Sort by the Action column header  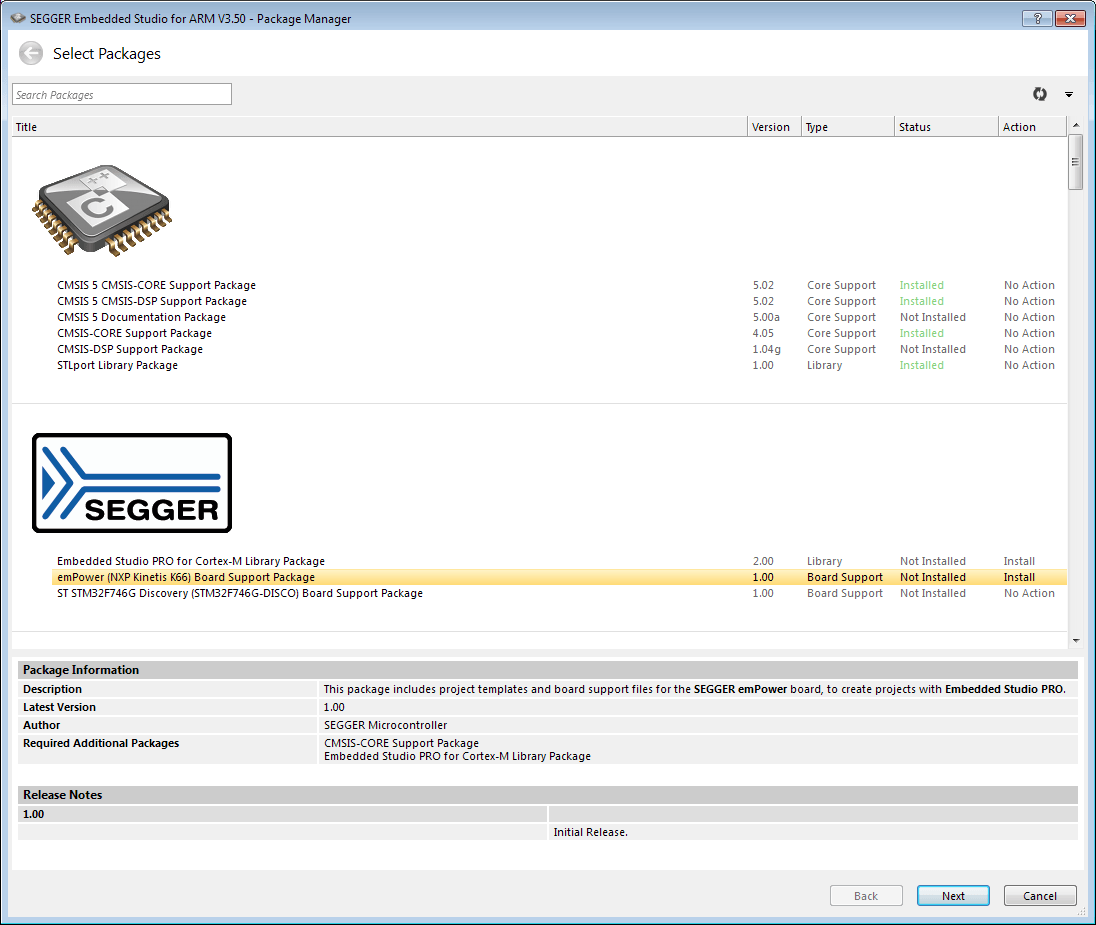(1032, 127)
